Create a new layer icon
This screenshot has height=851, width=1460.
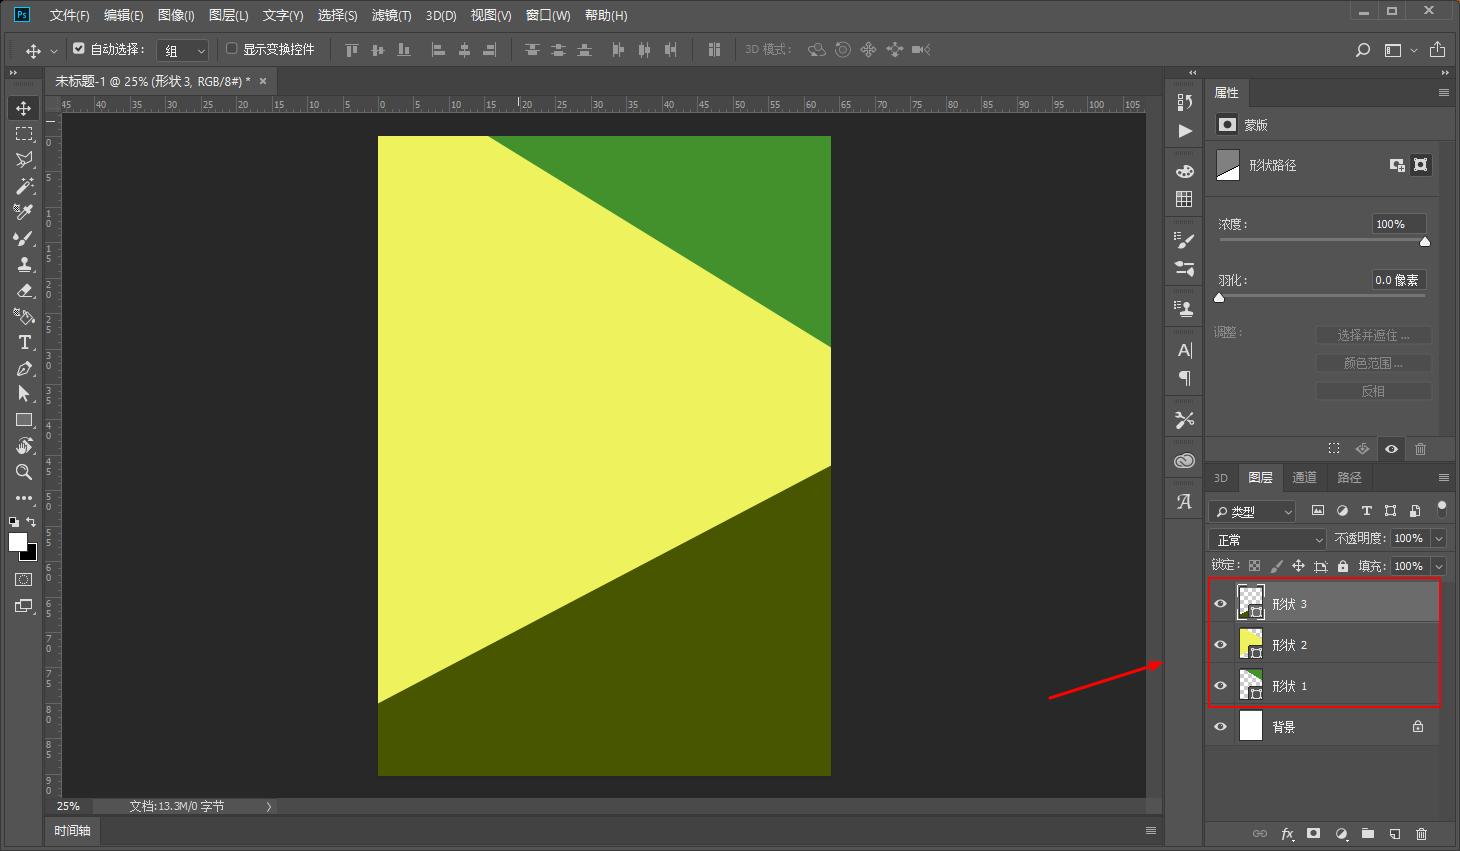[1395, 833]
